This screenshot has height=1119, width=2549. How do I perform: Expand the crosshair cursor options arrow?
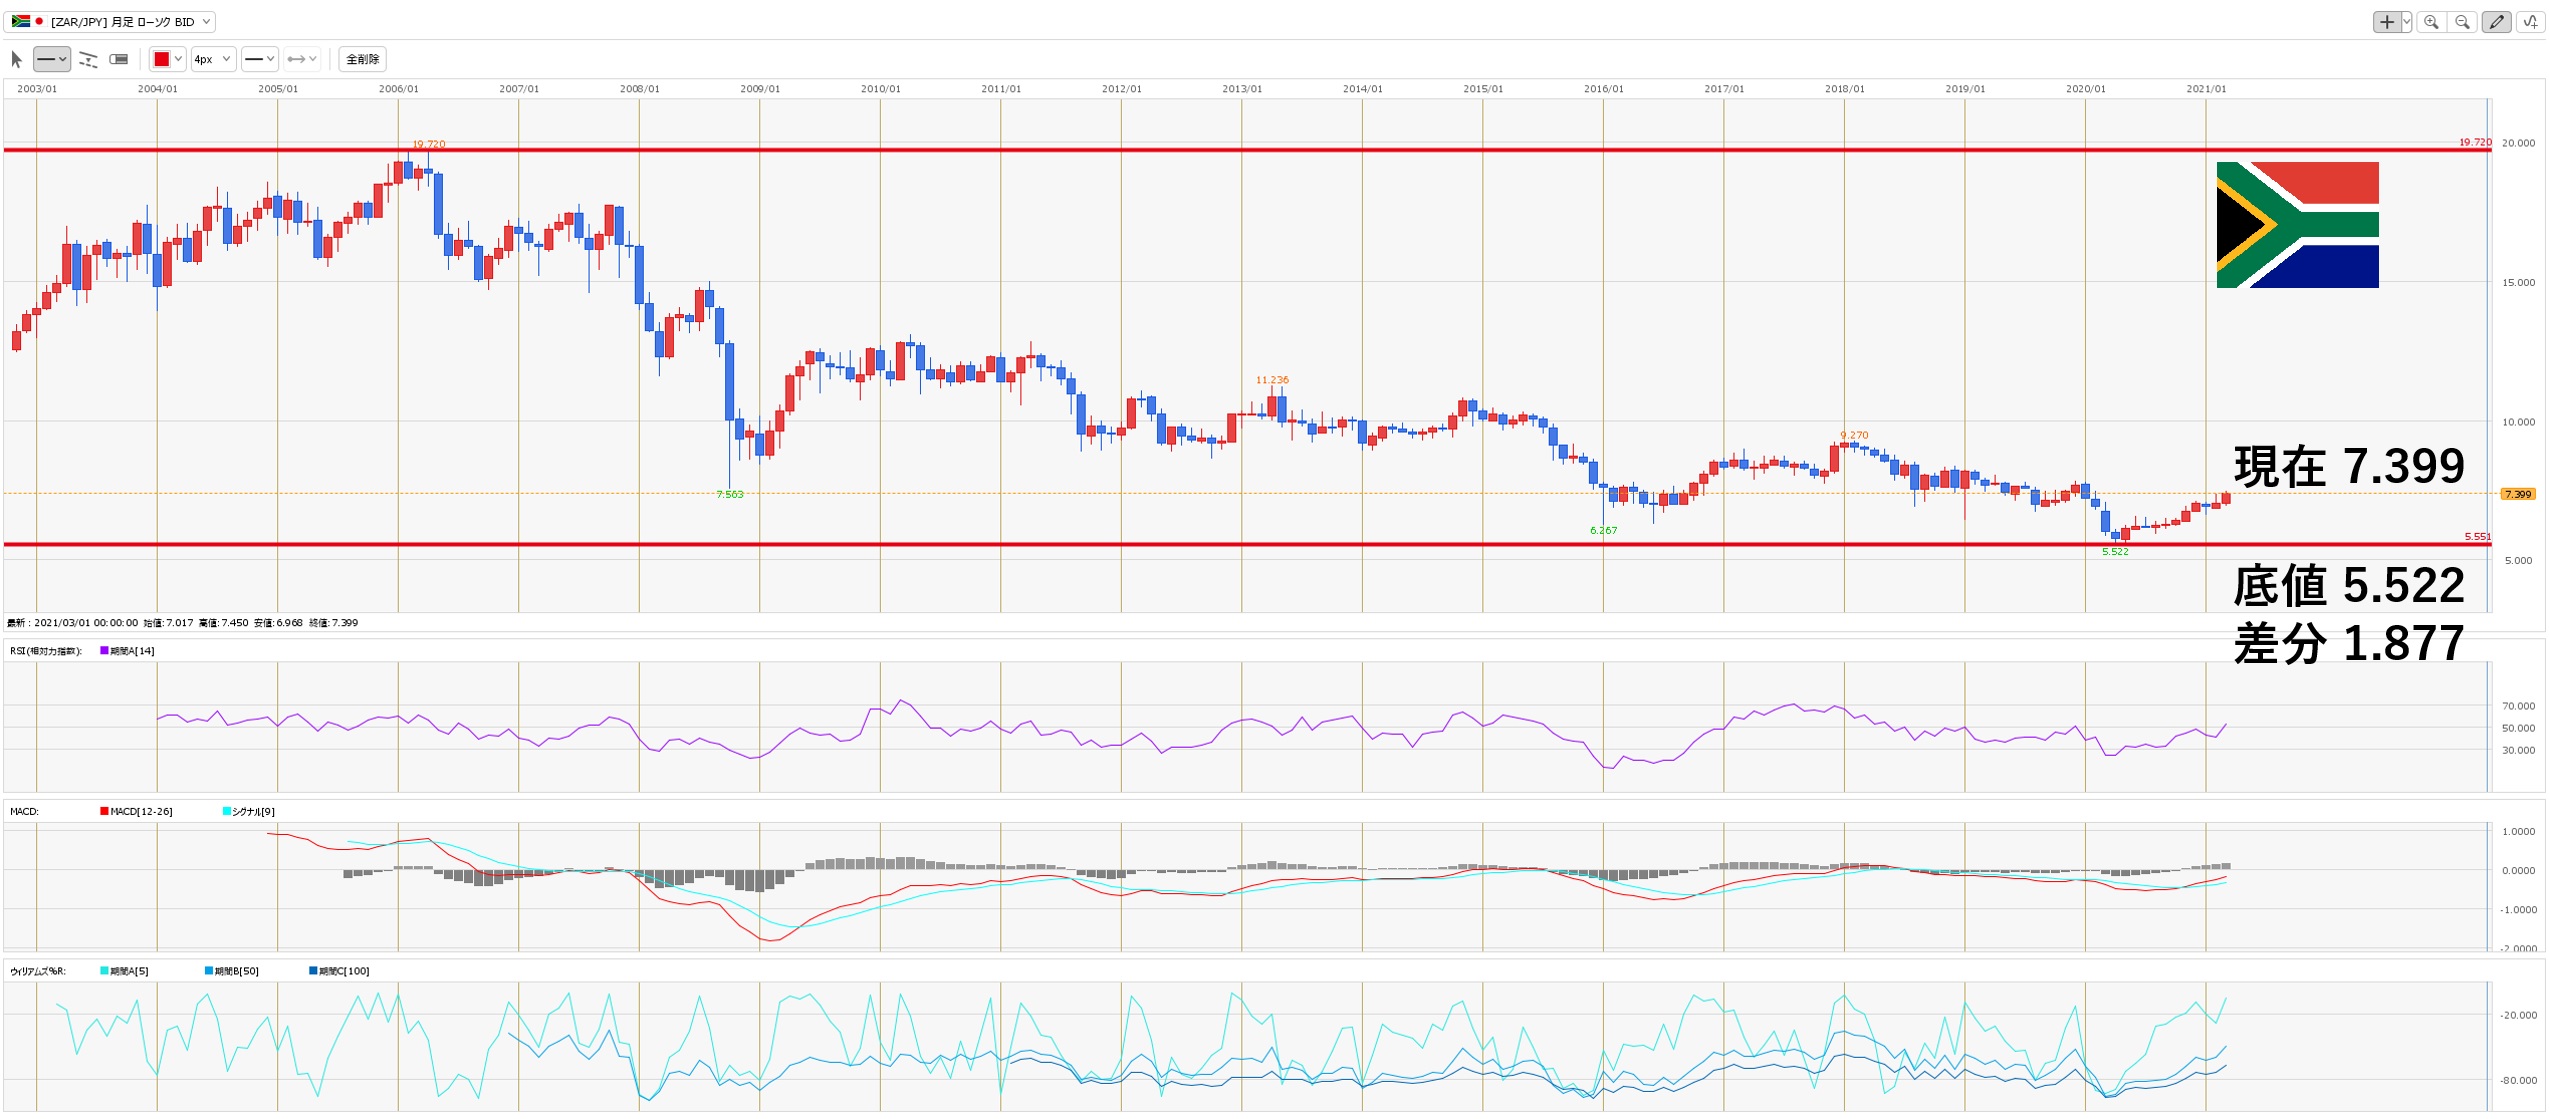pos(2406,21)
